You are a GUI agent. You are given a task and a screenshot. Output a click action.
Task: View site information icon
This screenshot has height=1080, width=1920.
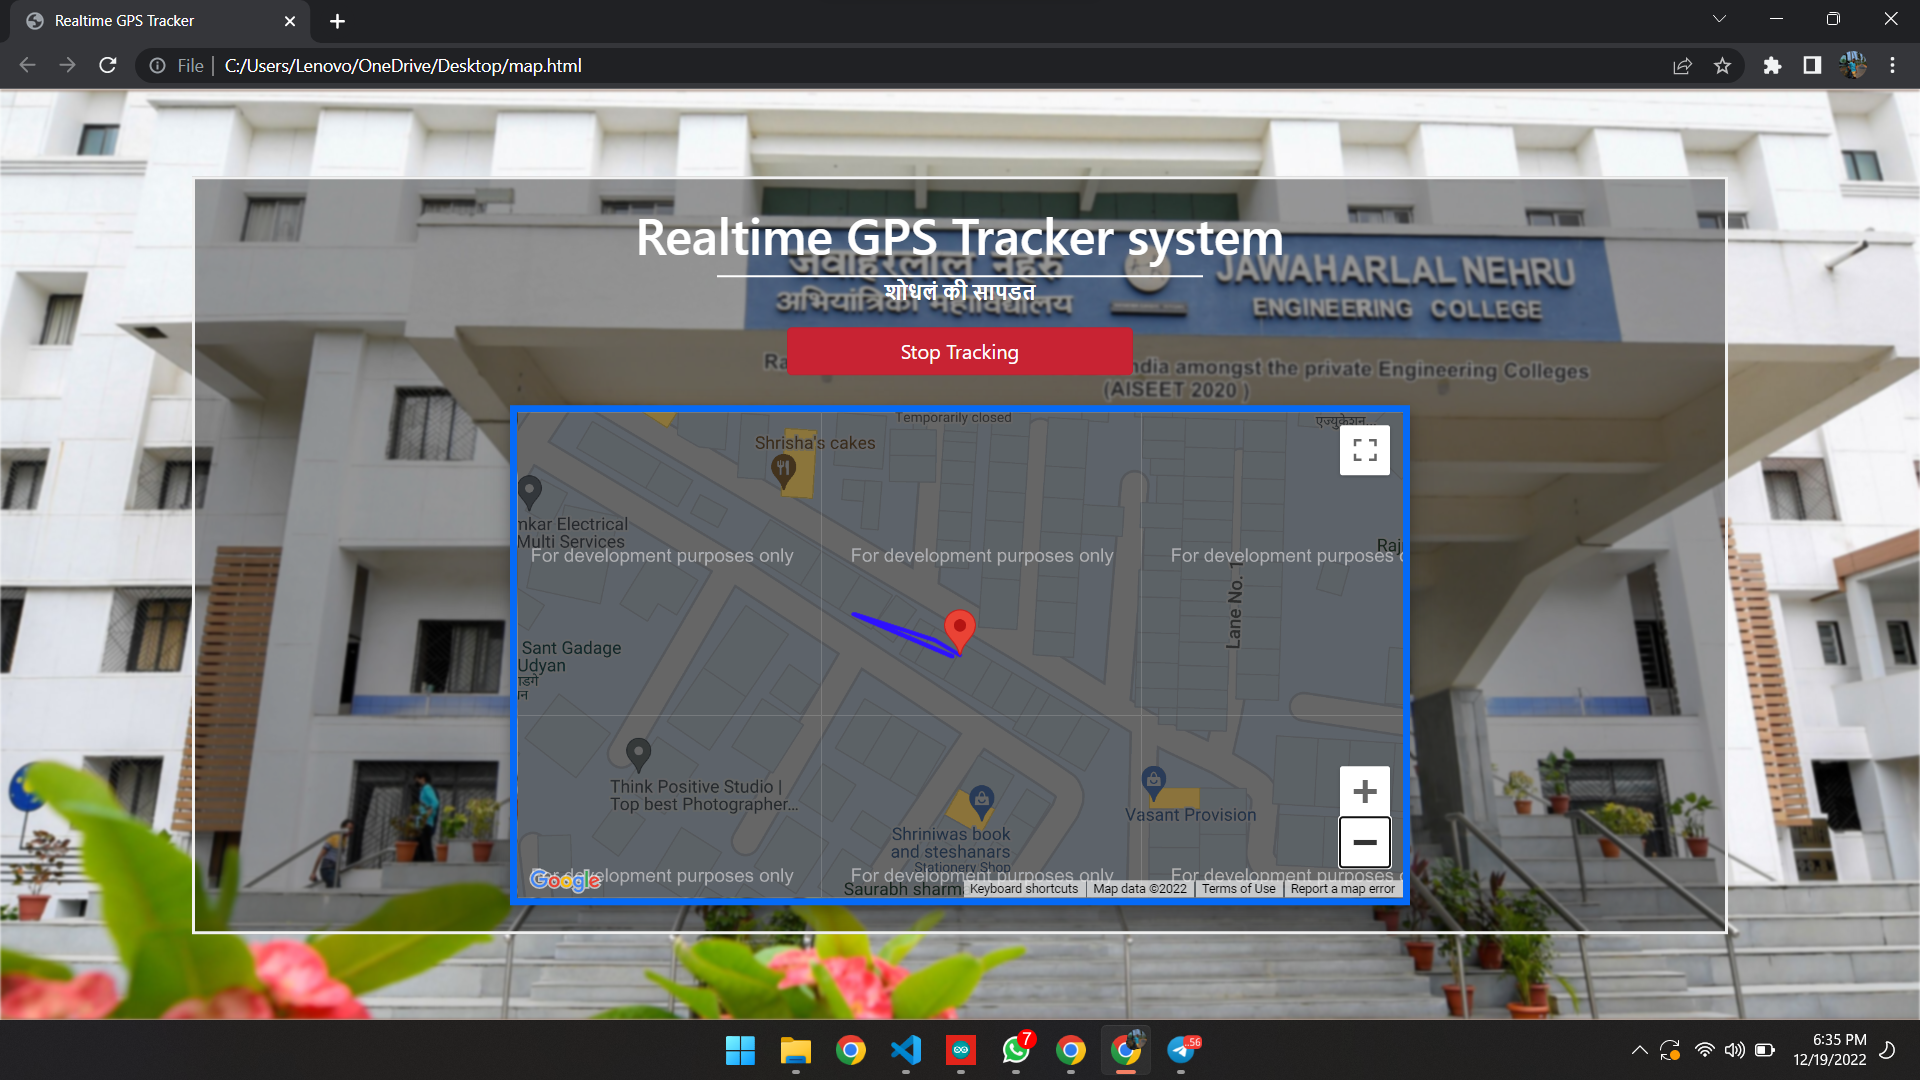157,65
